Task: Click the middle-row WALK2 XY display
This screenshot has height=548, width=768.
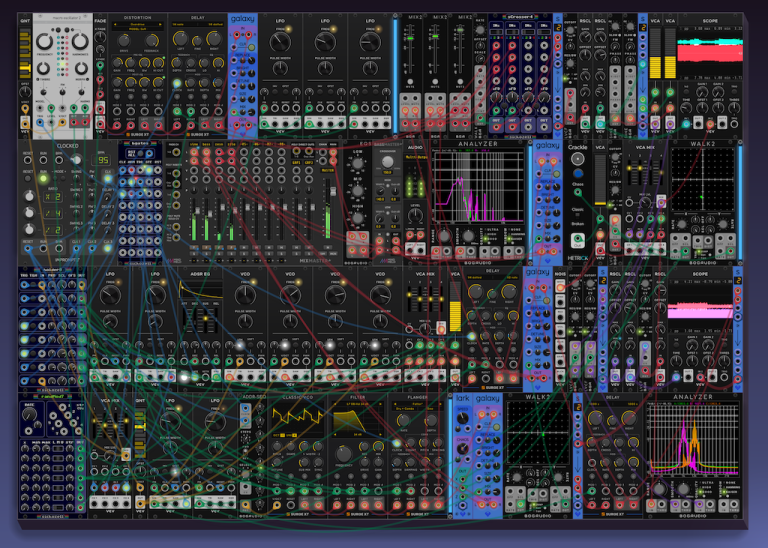Action: pyautogui.click(x=703, y=180)
